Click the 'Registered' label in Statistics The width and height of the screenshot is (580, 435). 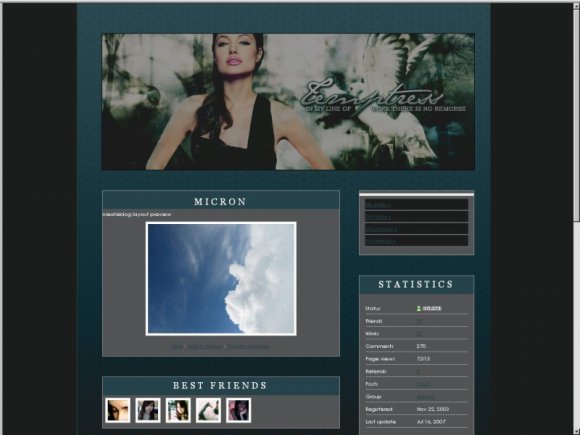(379, 409)
